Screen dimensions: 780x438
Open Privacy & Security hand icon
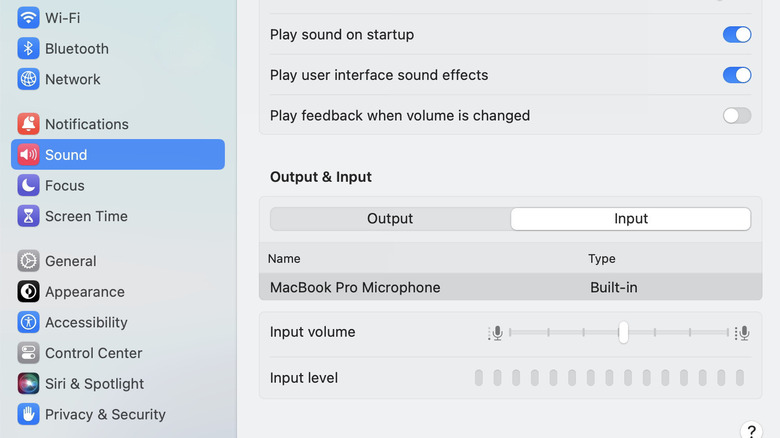(28, 414)
